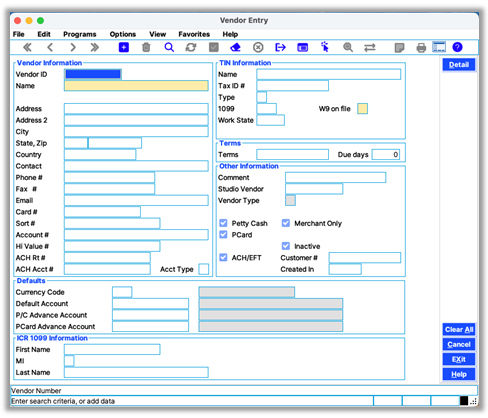Image resolution: width=488 pixels, height=418 pixels.
Task: Open the Edit menu
Action: point(44,34)
